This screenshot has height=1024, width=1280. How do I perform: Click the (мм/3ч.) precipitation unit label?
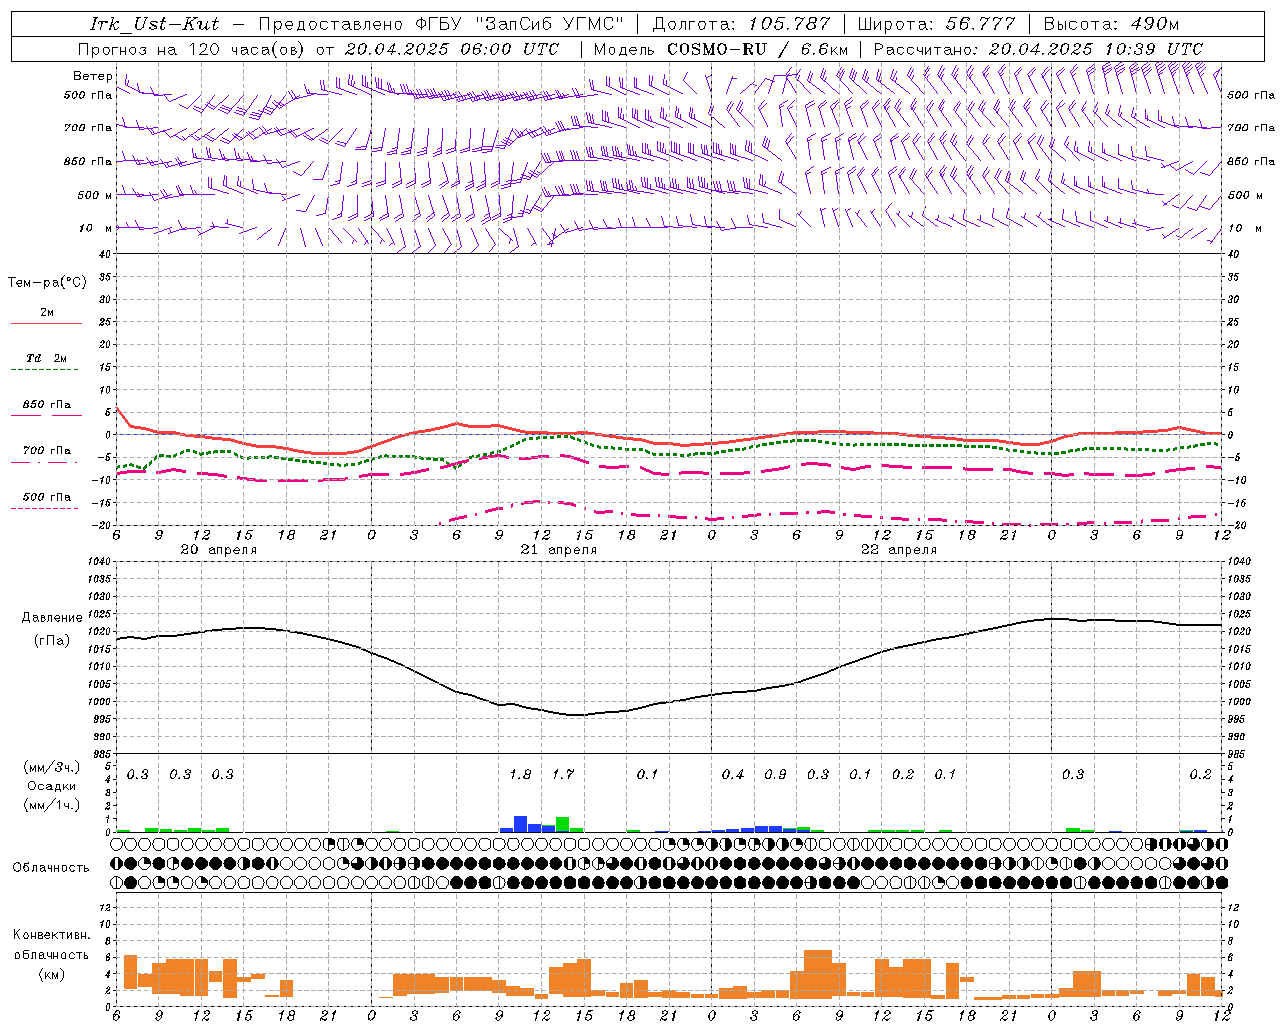pos(52,767)
